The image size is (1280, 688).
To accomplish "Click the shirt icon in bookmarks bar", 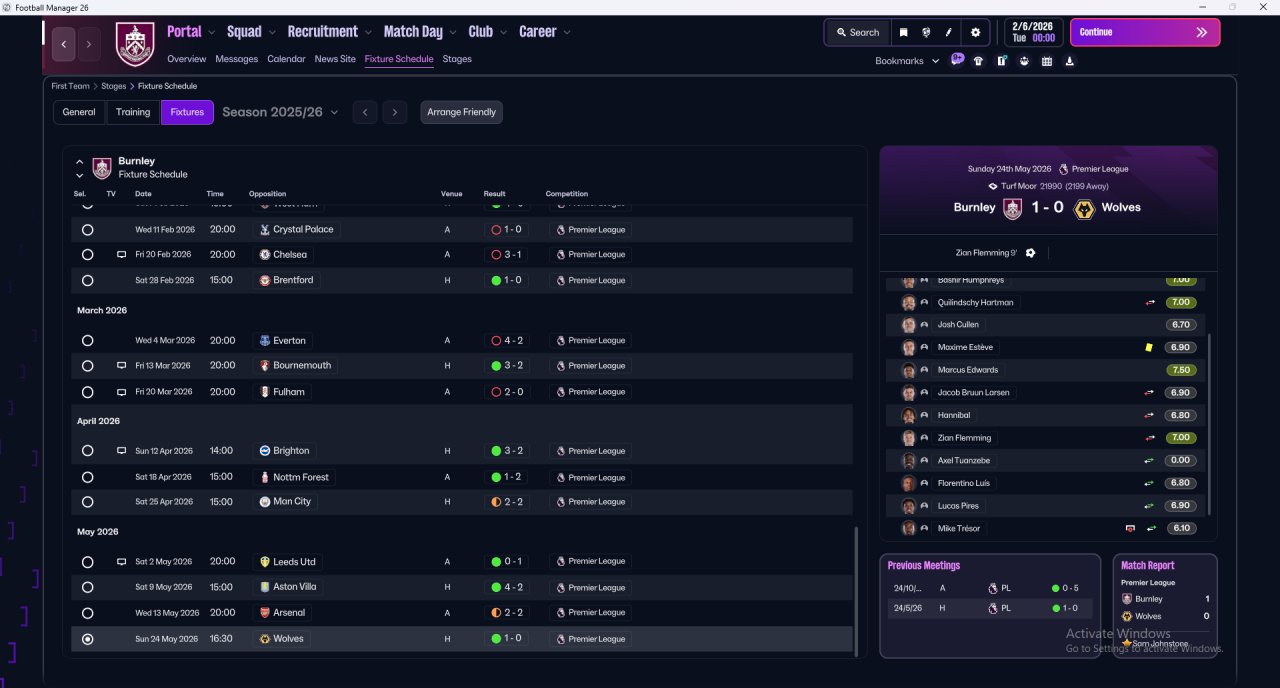I will [978, 61].
